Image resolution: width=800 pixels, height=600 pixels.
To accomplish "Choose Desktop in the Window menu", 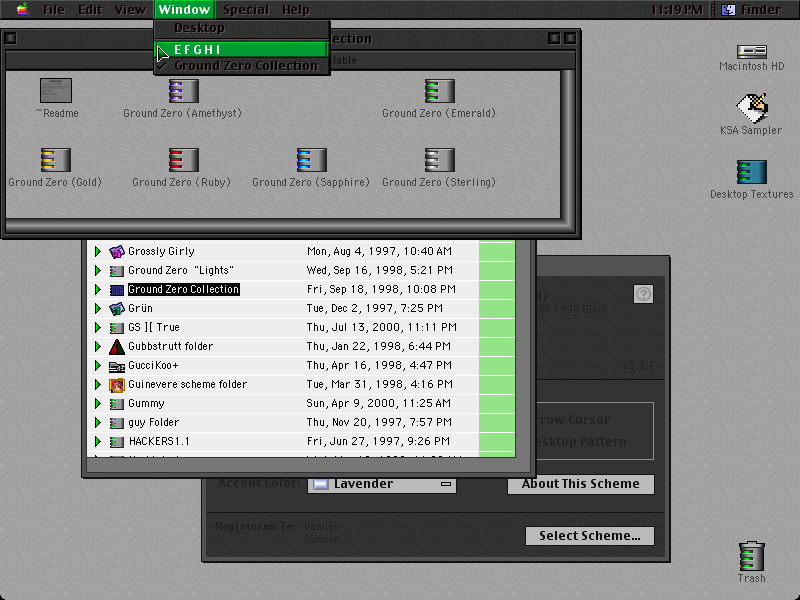I will pos(242,28).
